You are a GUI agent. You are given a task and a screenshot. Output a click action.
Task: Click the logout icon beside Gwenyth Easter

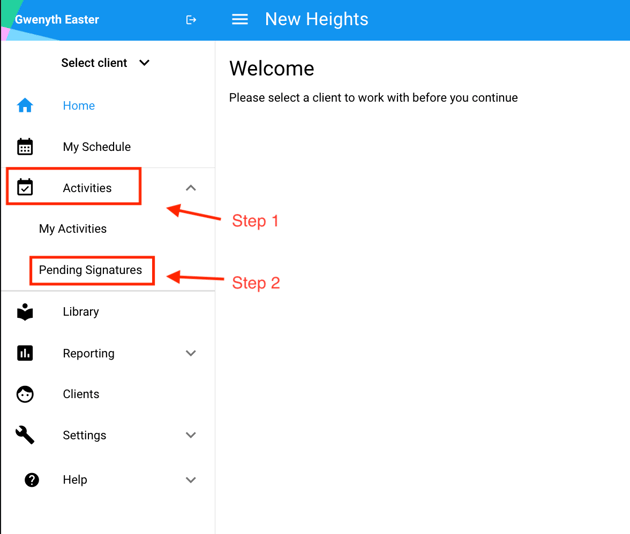point(191,20)
